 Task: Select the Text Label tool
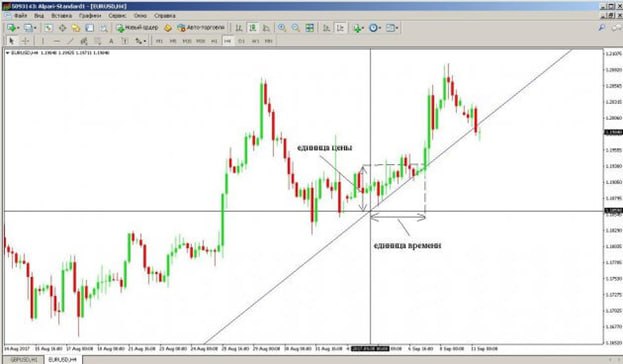pos(124,41)
